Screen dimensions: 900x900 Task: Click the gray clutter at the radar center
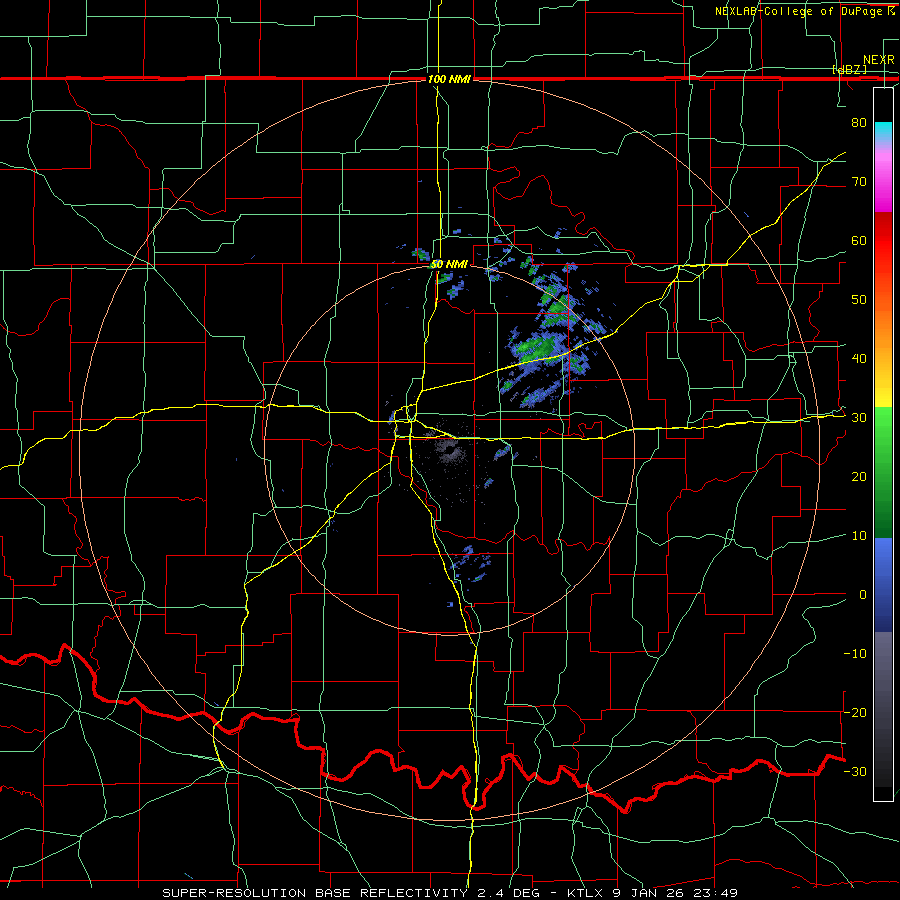[x=449, y=452]
